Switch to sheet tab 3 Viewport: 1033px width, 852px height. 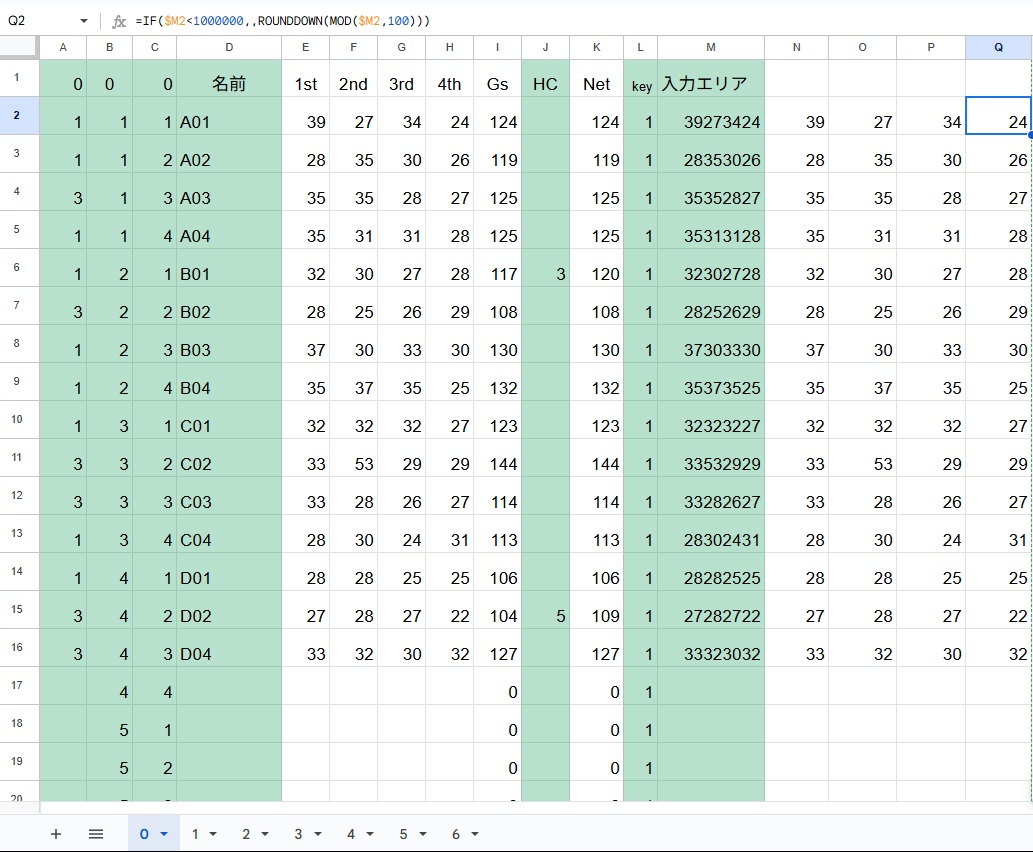click(298, 834)
